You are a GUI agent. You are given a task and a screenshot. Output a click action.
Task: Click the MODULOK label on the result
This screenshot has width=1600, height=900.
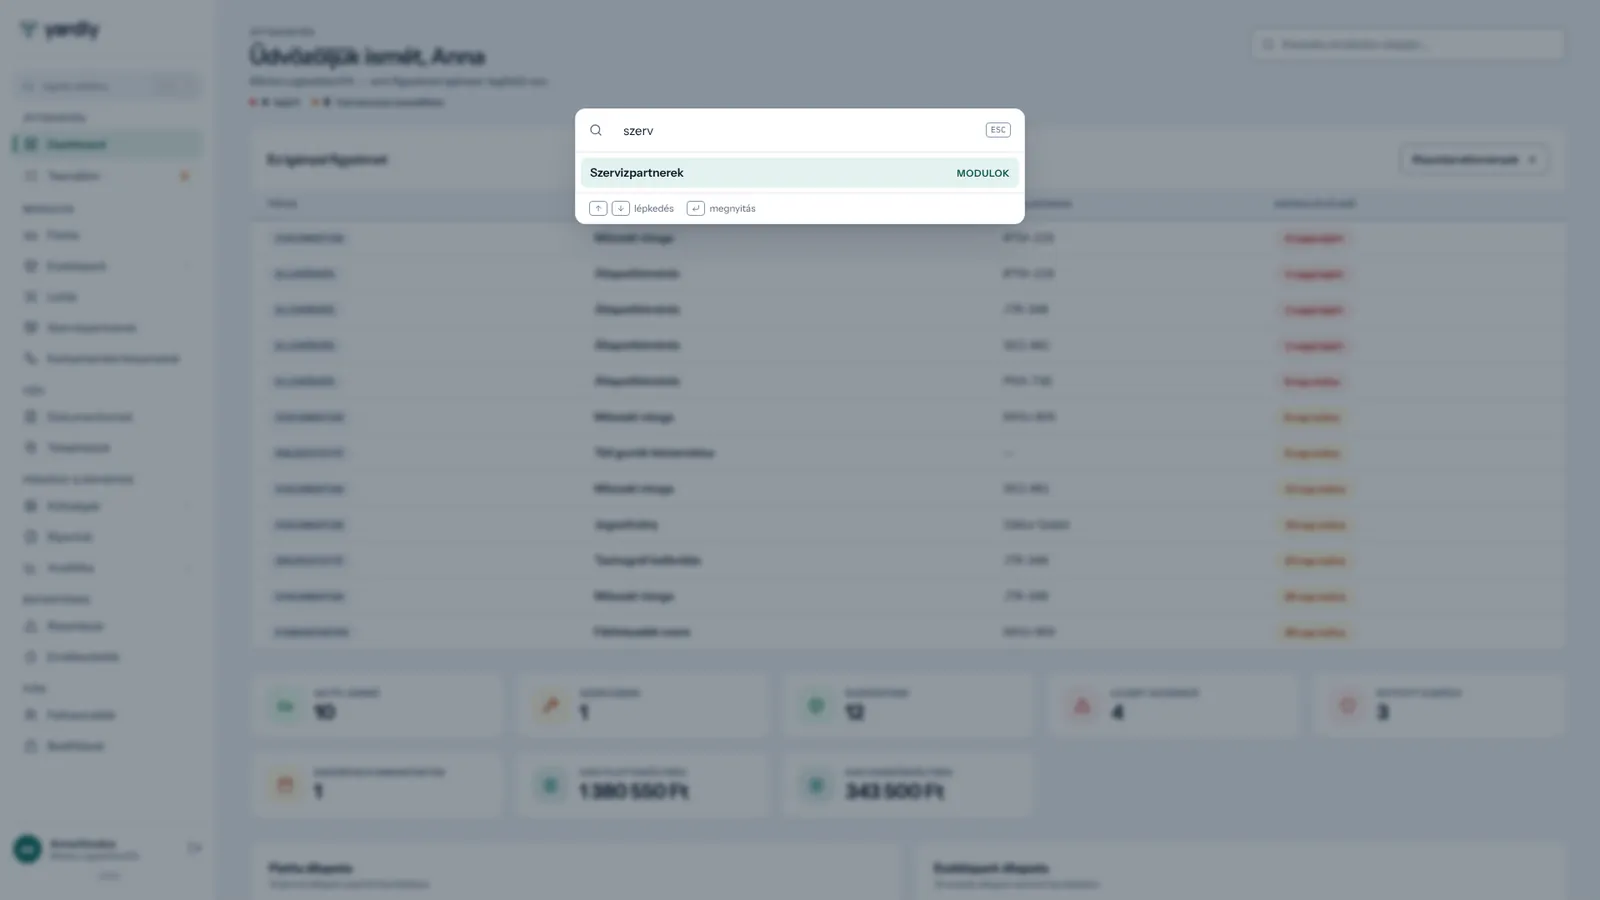(982, 173)
